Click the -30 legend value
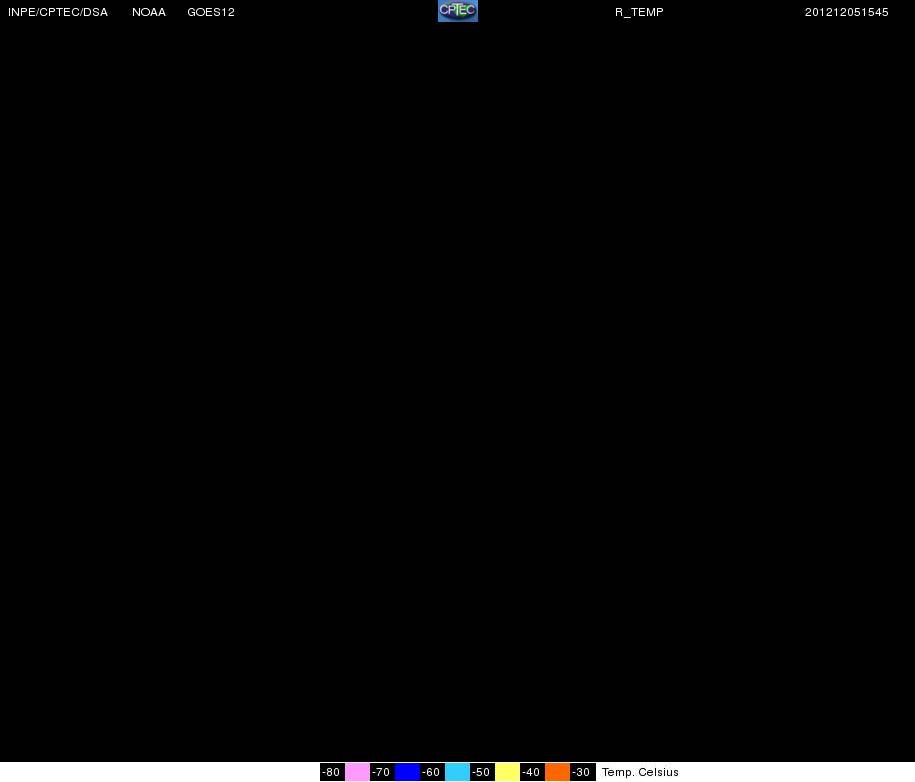Viewport: 915px width, 782px height. pos(582,772)
